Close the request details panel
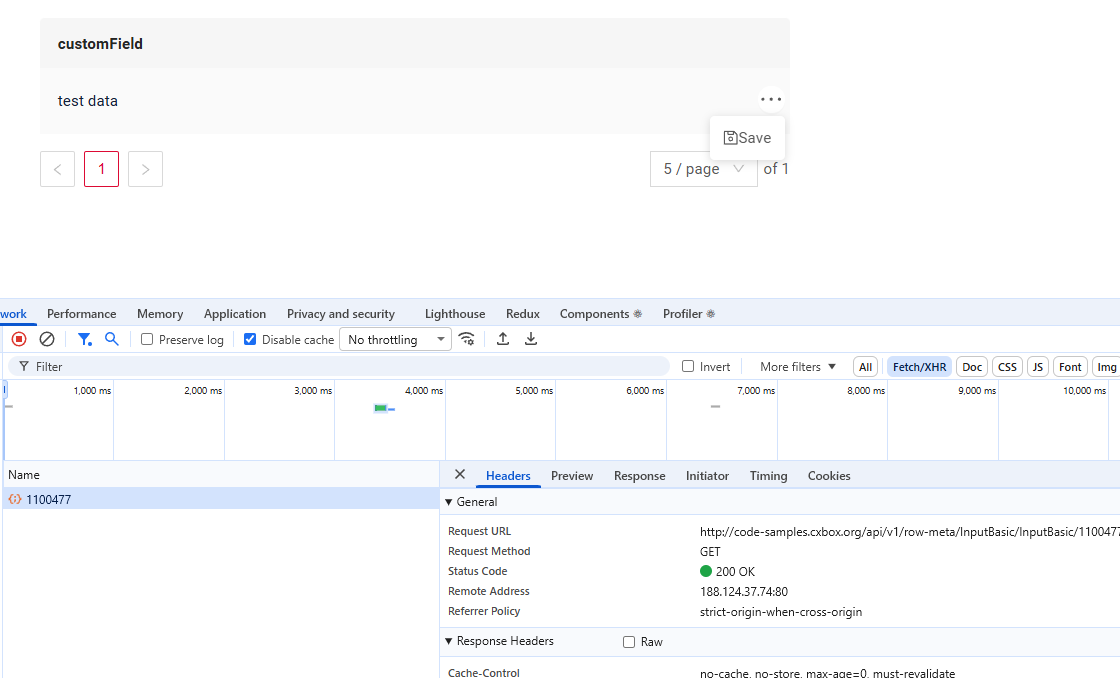 [x=460, y=475]
